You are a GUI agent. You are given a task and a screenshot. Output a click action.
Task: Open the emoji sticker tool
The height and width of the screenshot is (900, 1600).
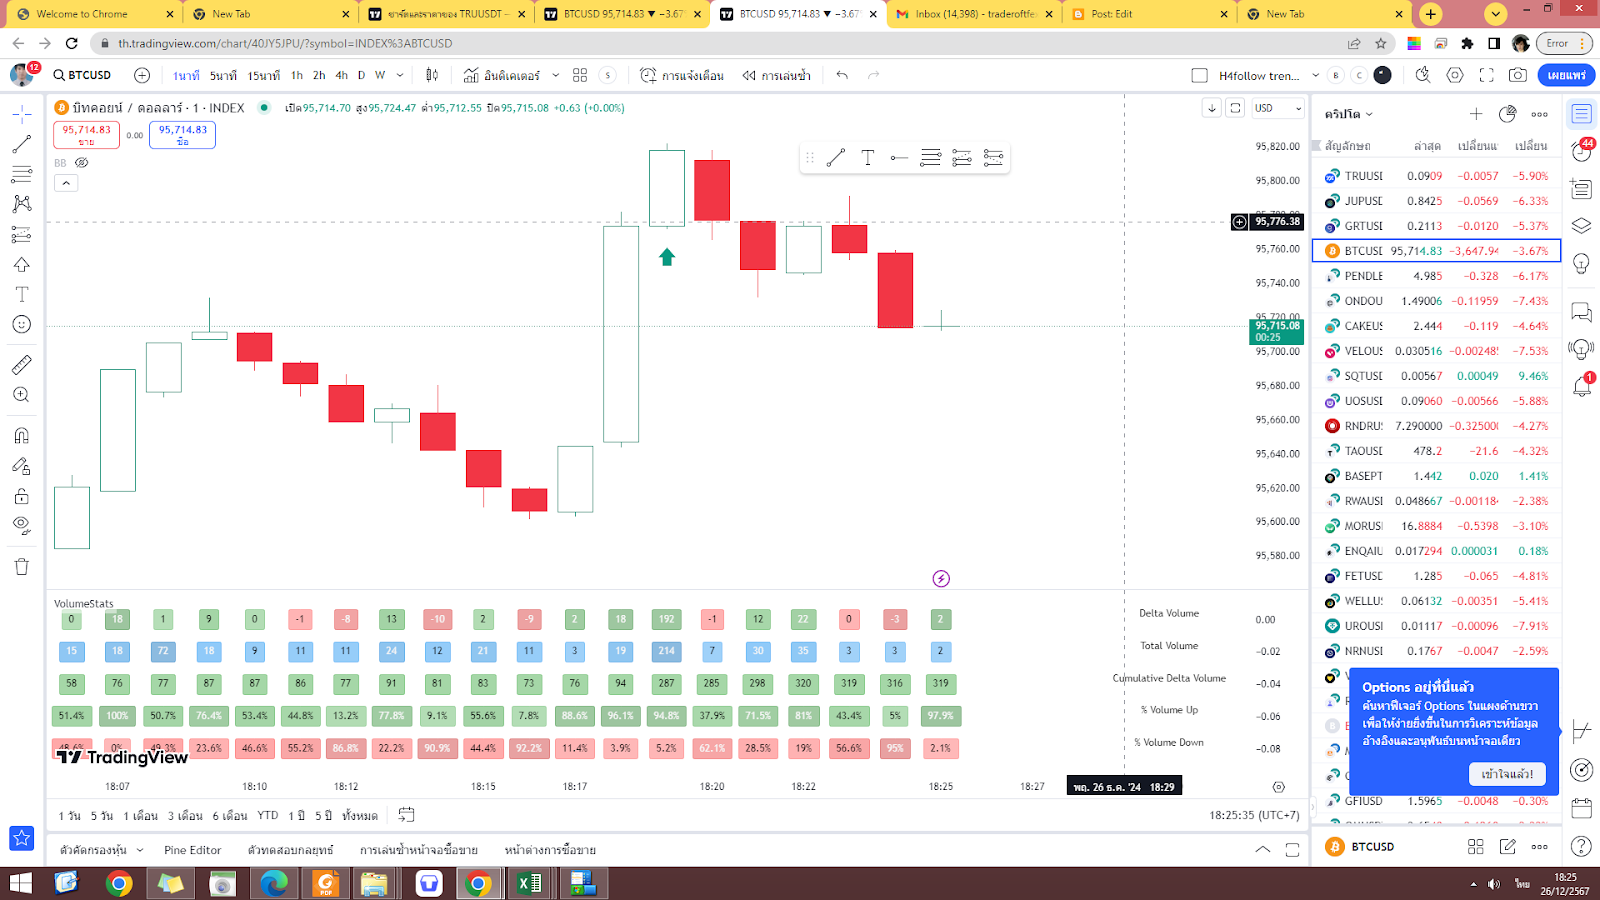pyautogui.click(x=22, y=324)
